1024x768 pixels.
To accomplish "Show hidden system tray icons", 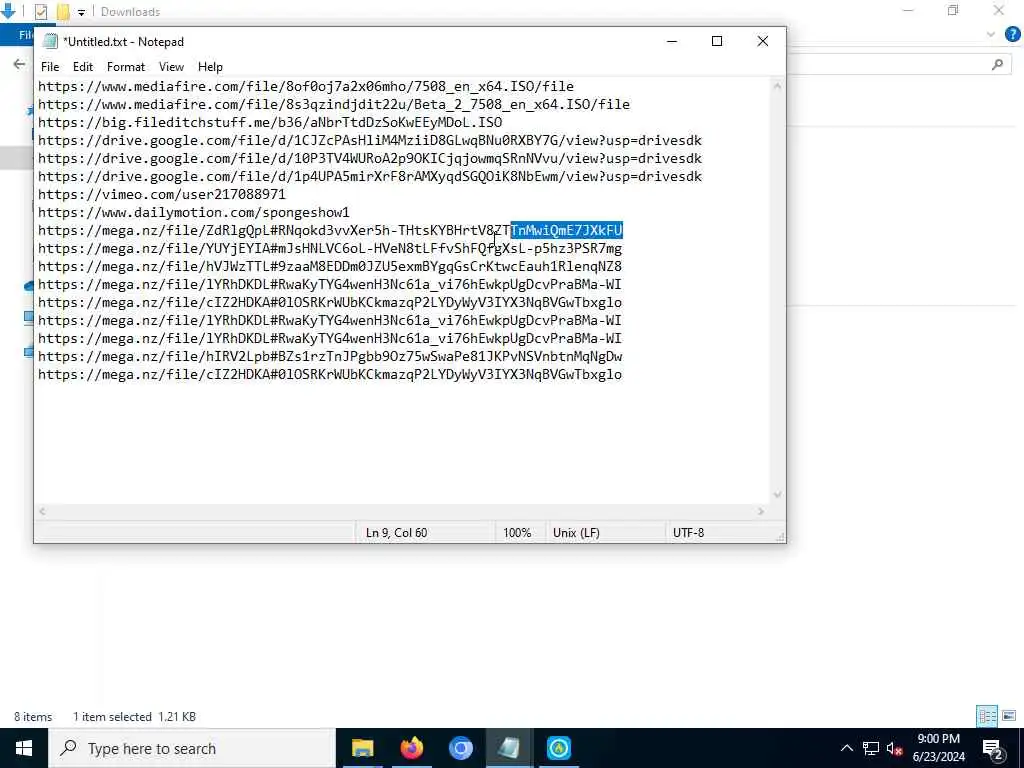I will (846, 748).
